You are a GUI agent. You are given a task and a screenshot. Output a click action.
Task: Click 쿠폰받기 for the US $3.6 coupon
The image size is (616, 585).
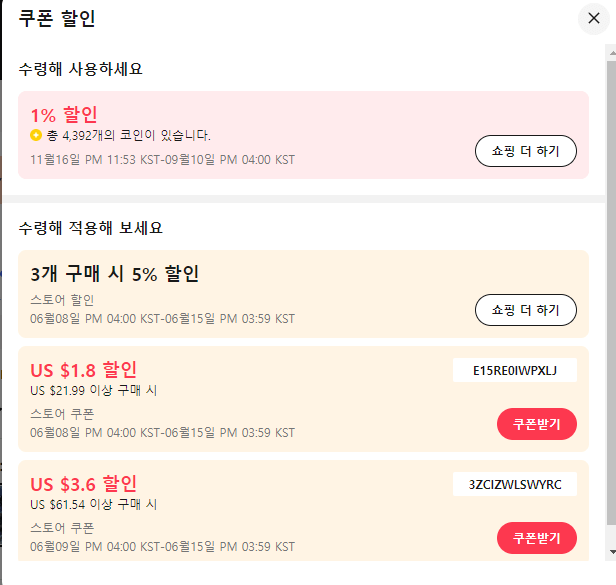click(x=537, y=538)
